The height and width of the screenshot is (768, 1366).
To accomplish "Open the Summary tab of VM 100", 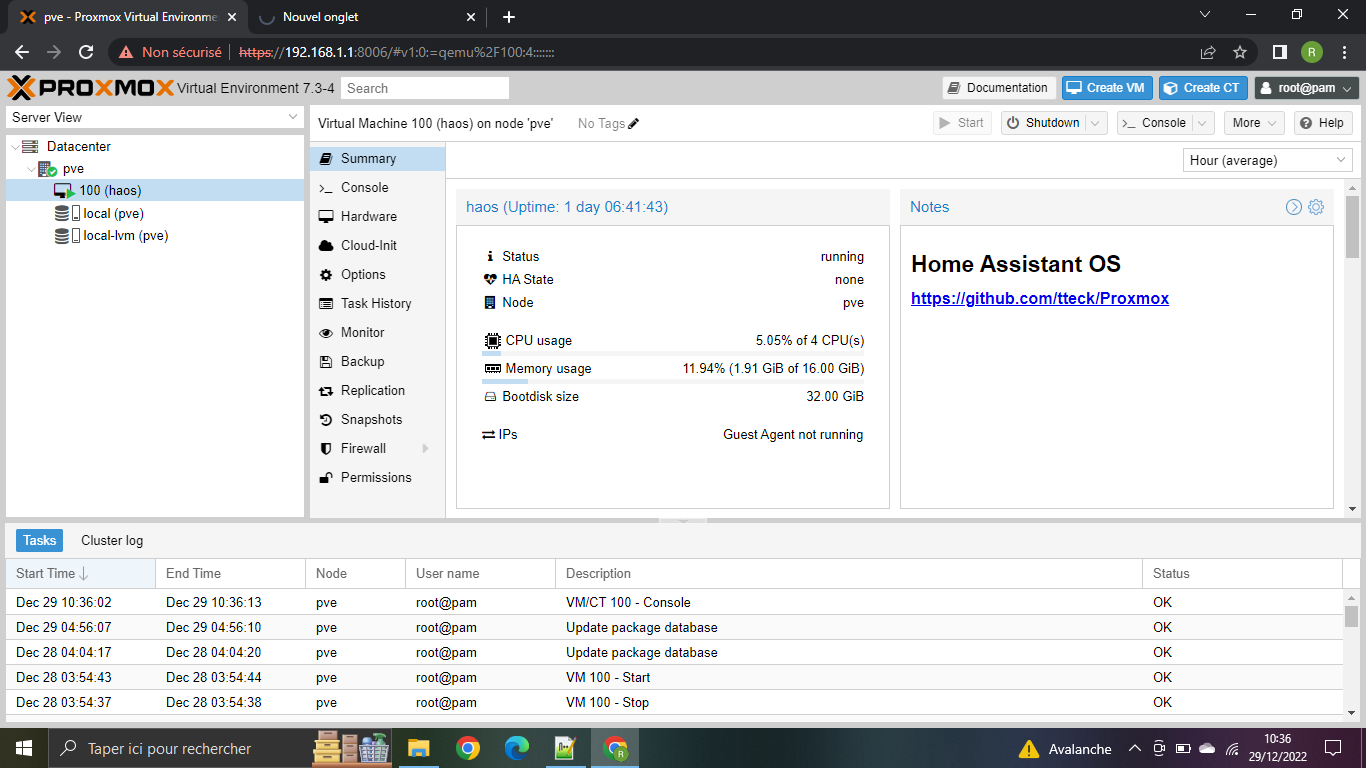I will [x=377, y=158].
